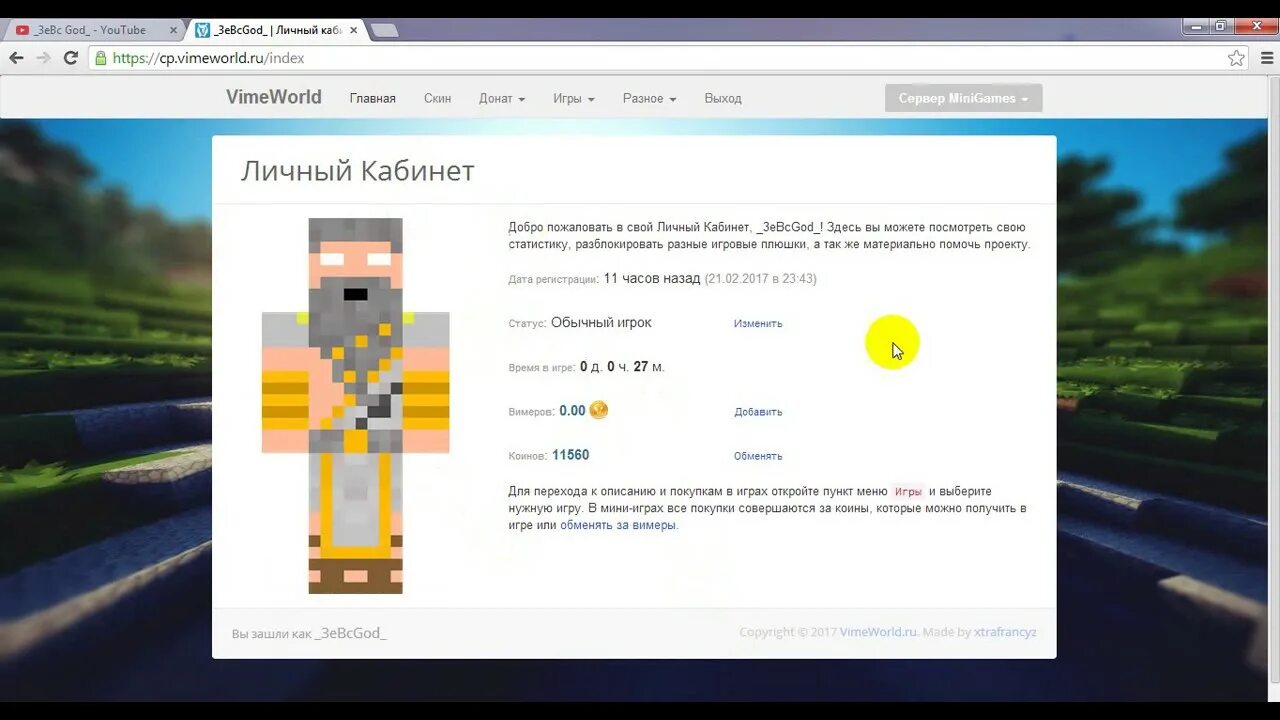Click Обменять next to коинов
The height and width of the screenshot is (720, 1280).
pyautogui.click(x=758, y=455)
